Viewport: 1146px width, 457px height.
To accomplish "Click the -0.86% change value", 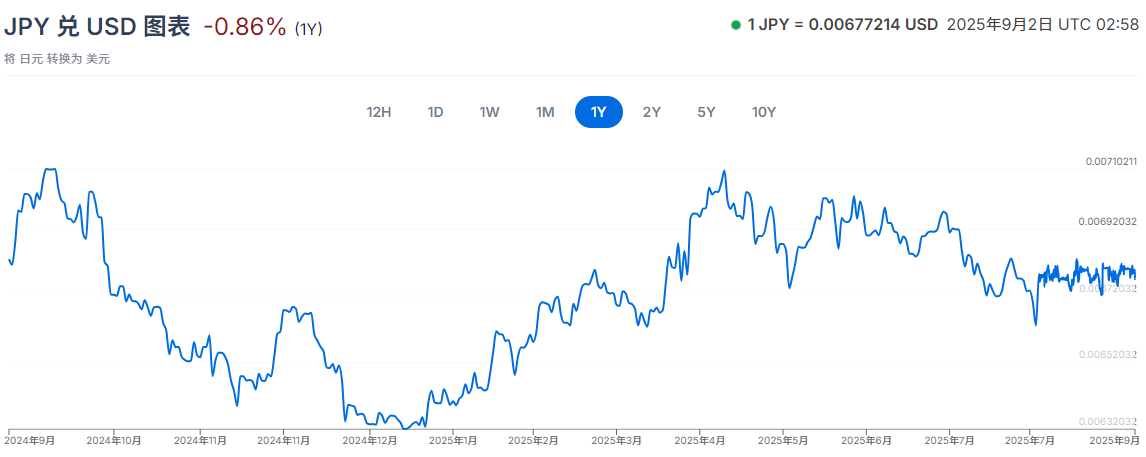I will click(245, 27).
